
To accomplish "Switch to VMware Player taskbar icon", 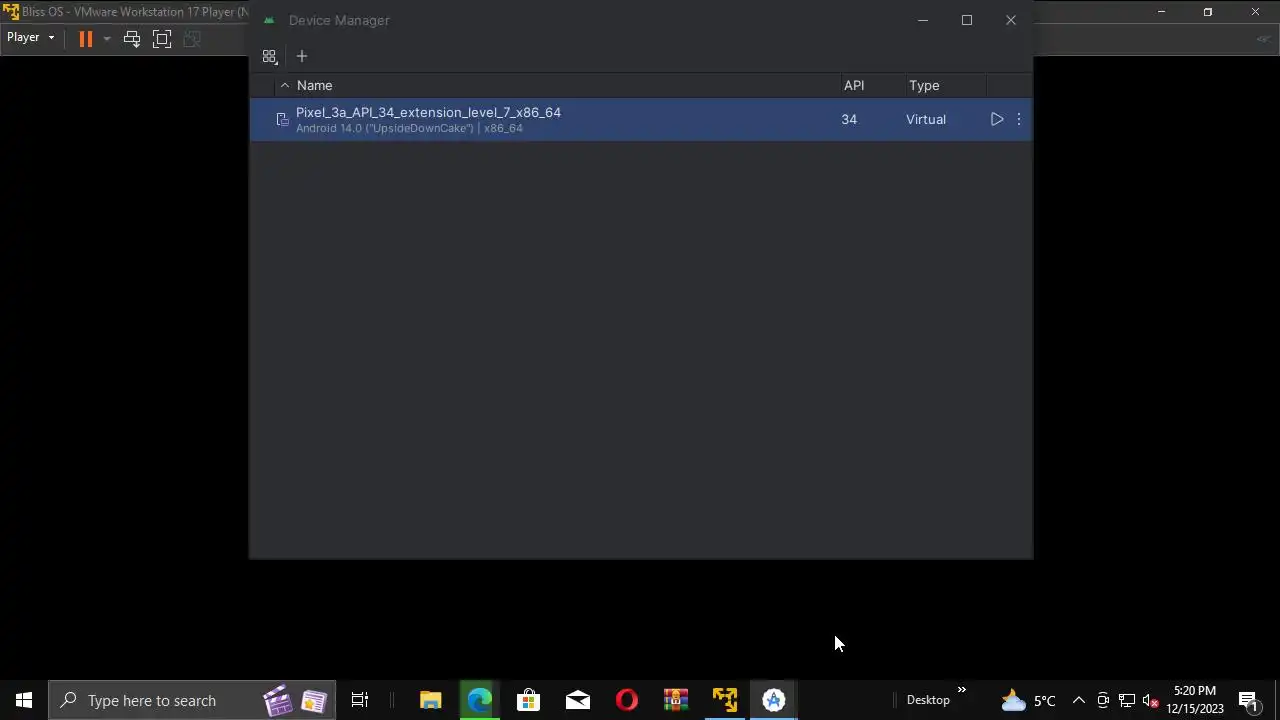I will [725, 700].
